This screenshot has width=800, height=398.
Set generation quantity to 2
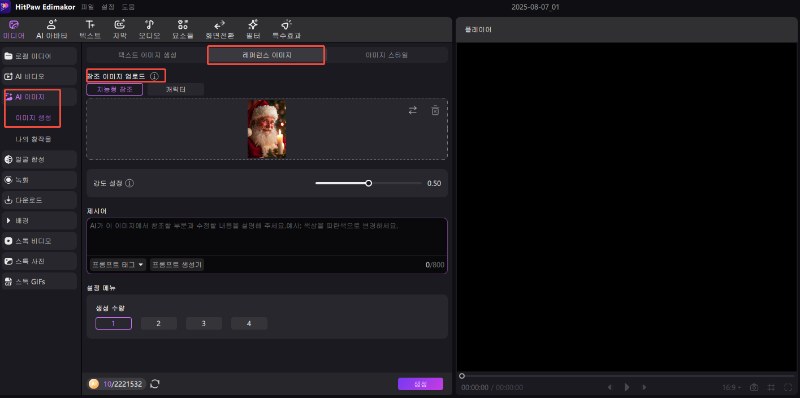click(x=159, y=324)
